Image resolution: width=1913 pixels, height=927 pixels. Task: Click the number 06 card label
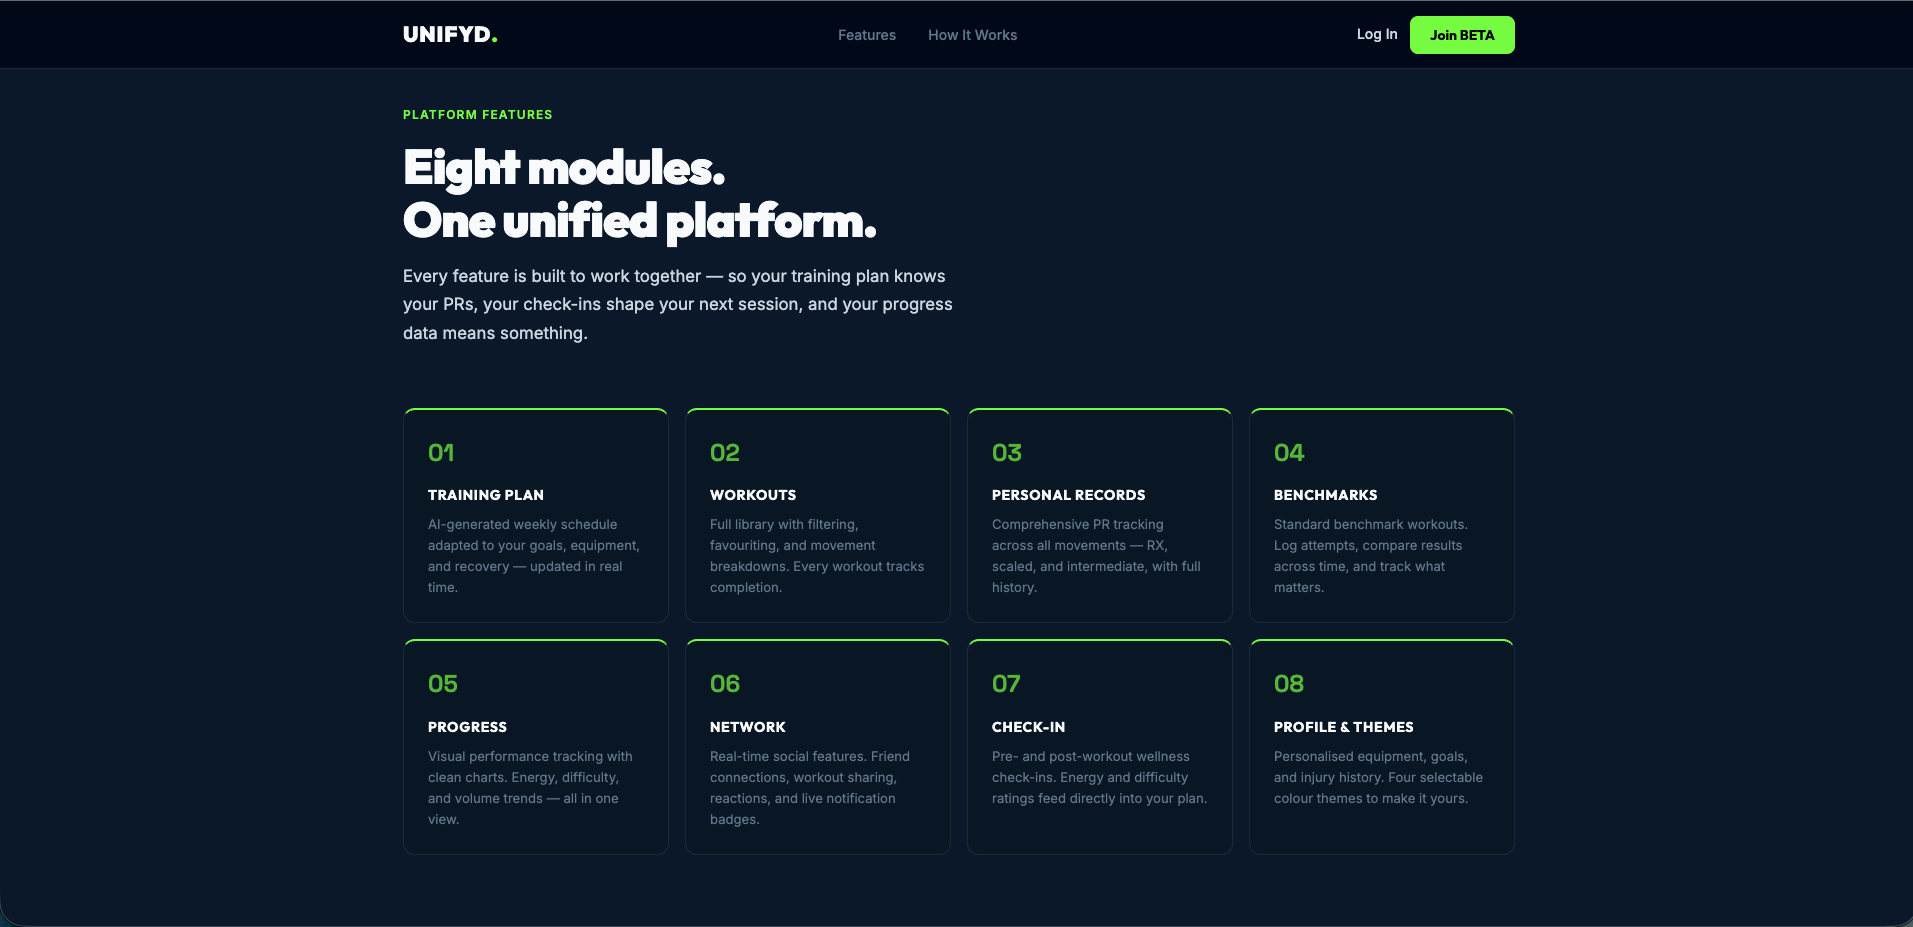(725, 684)
